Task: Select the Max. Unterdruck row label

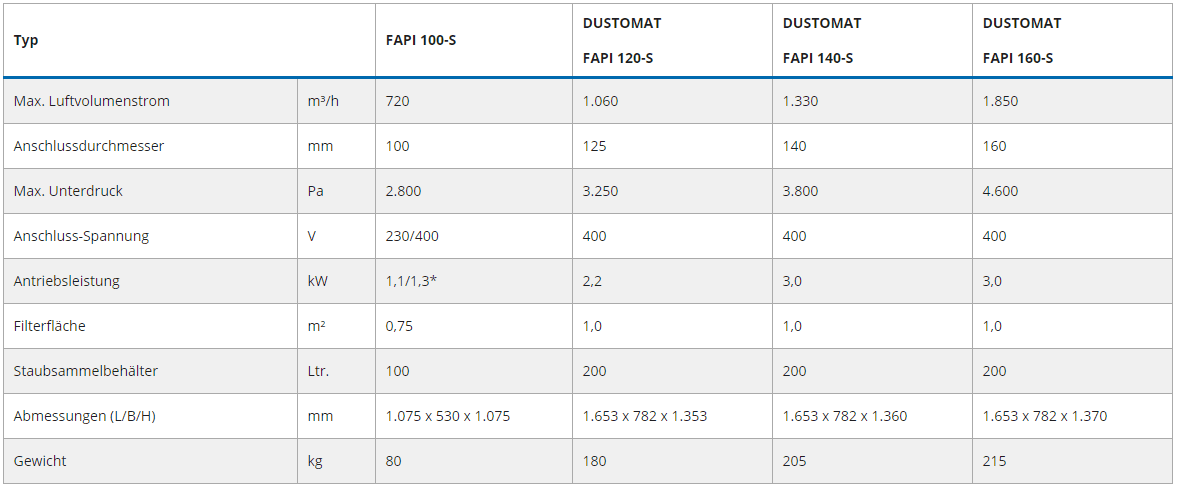Action: (69, 191)
